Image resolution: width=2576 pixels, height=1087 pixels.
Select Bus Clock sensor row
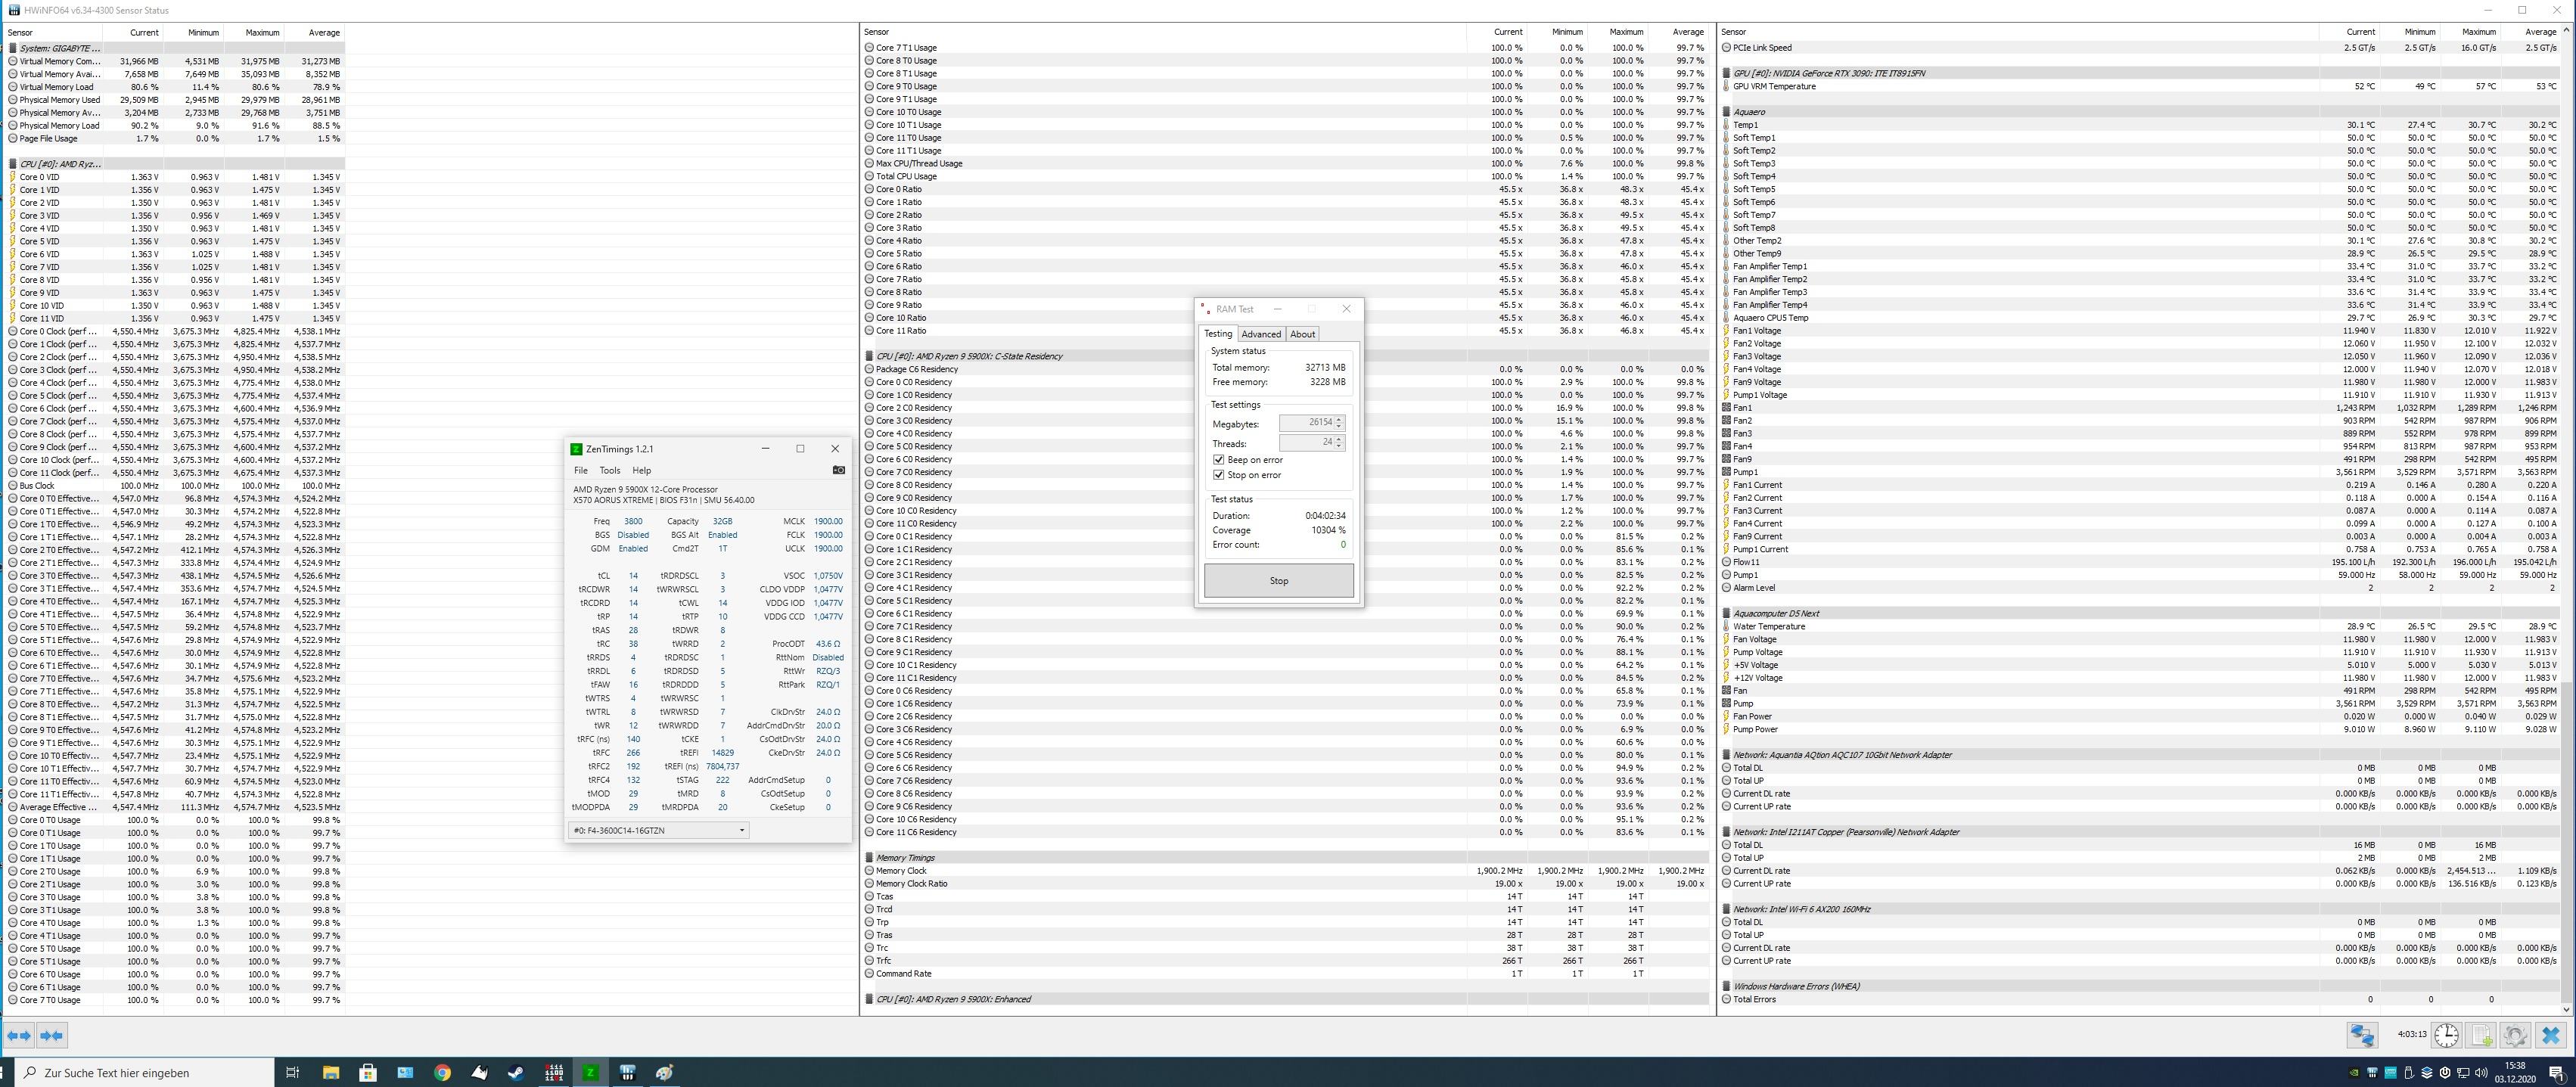point(174,486)
